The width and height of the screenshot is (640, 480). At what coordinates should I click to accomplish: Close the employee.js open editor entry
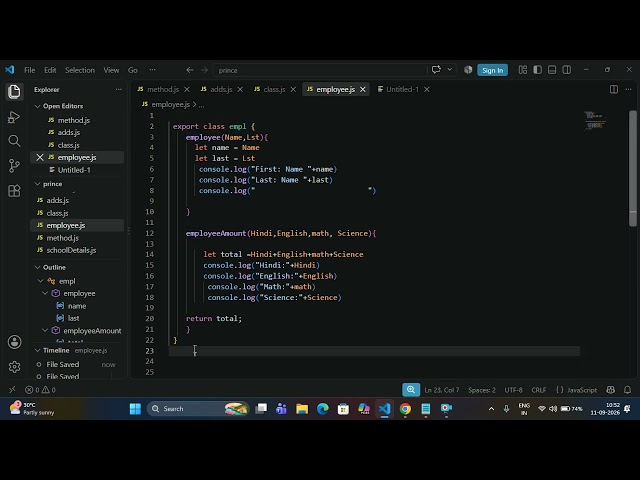tap(40, 158)
